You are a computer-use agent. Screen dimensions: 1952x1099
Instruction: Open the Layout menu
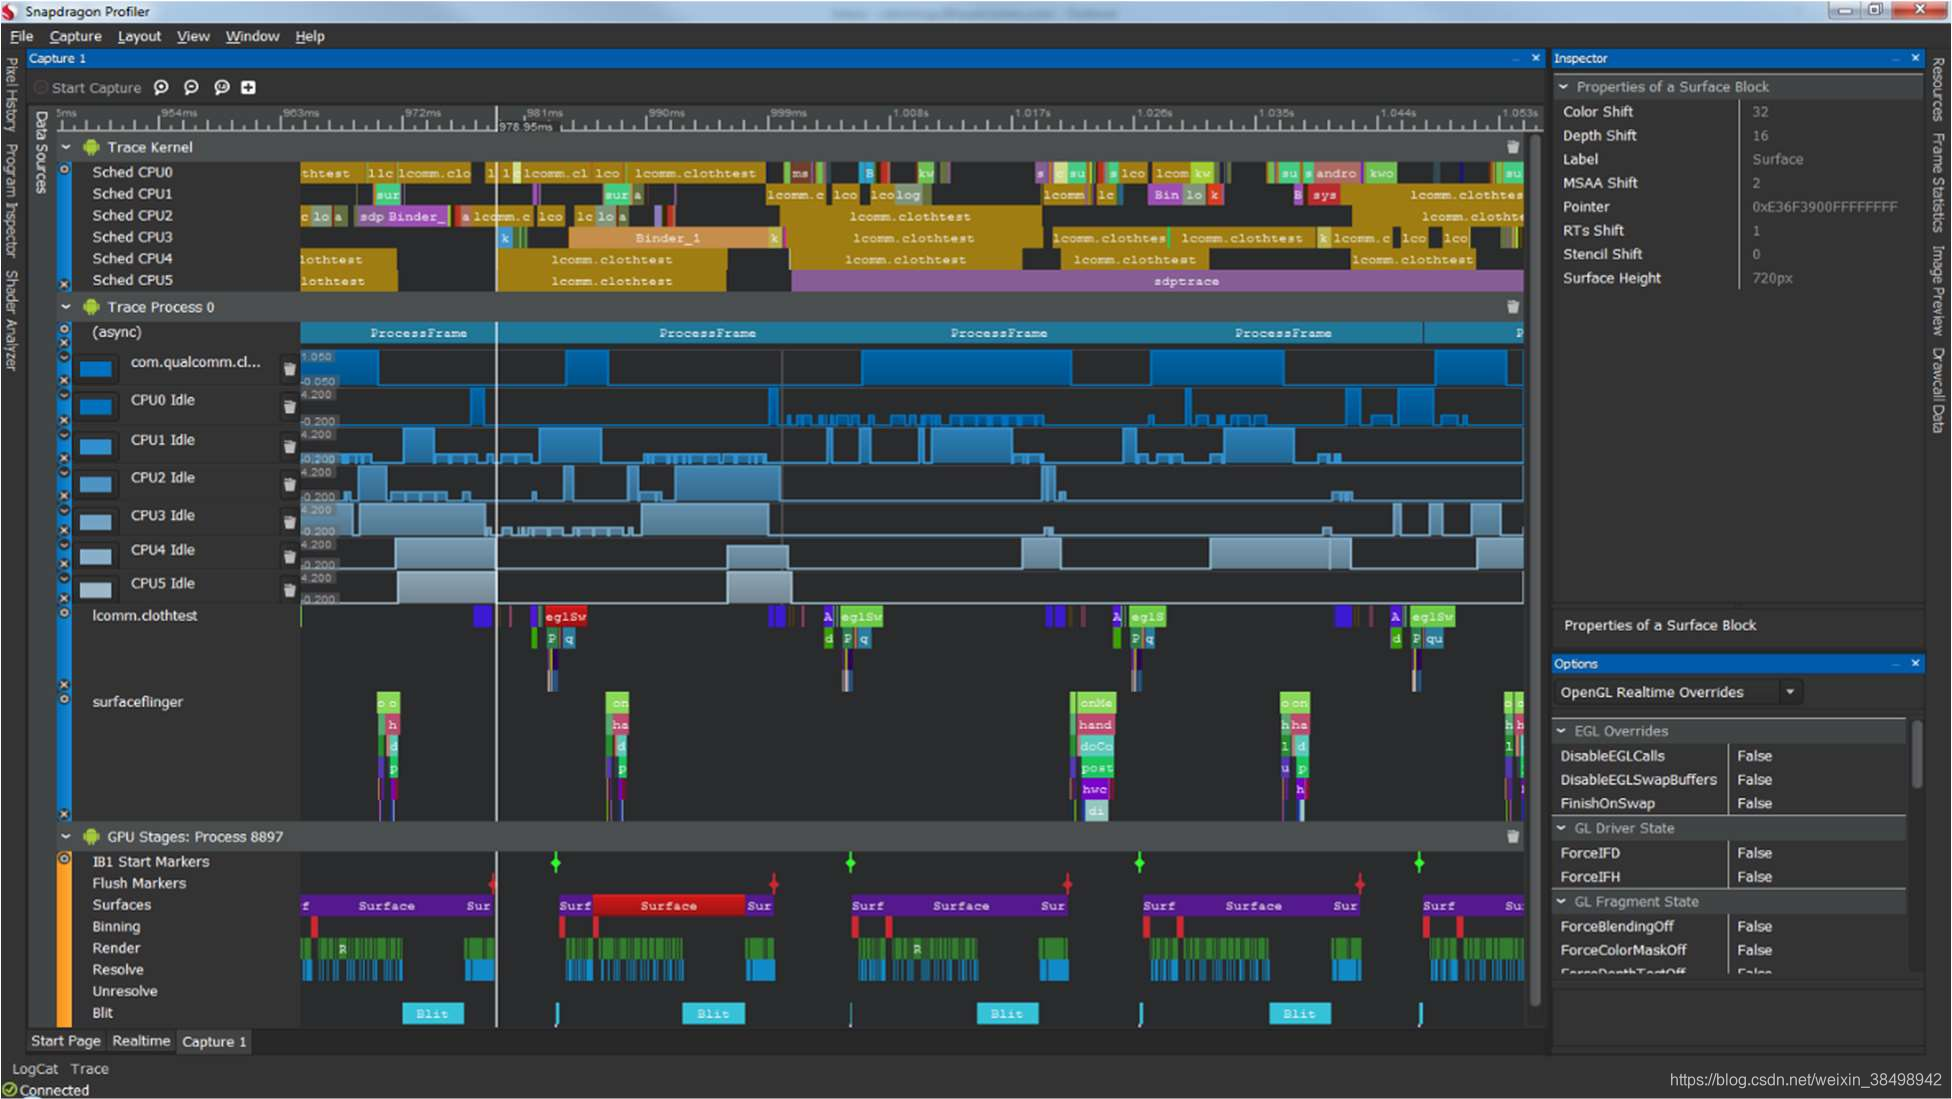[139, 36]
